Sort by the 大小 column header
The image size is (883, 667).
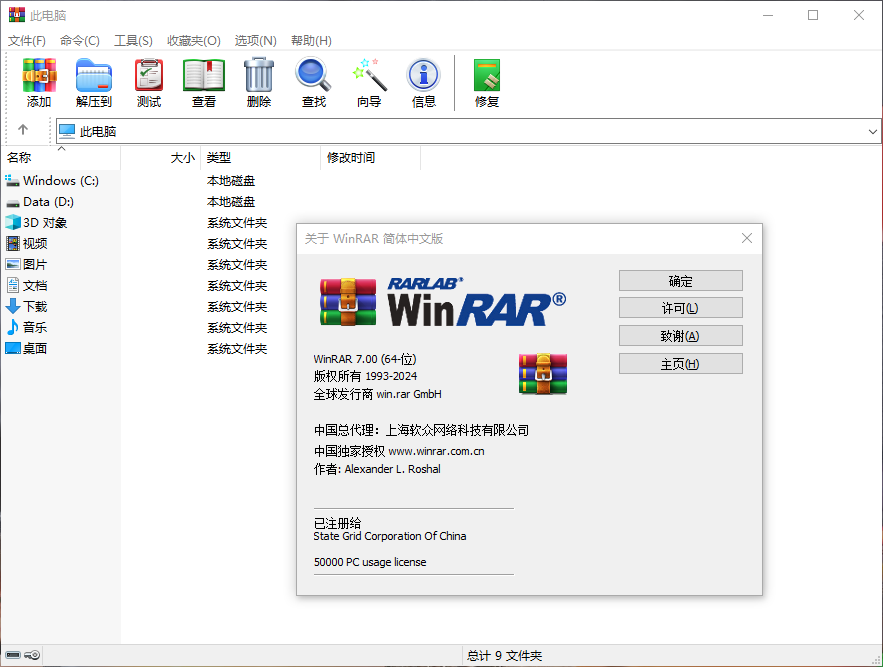(x=160, y=158)
